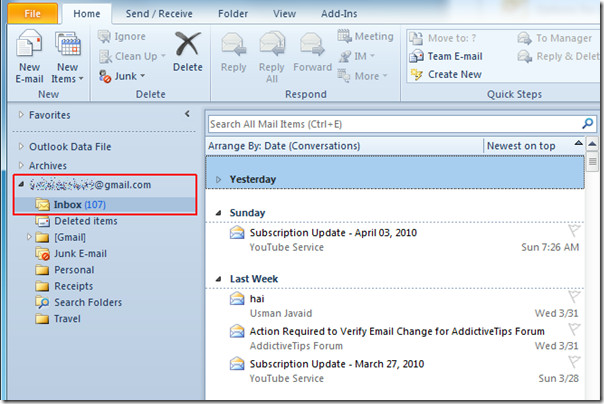This screenshot has width=604, height=404.
Task: Expand the Favorites section
Action: [21, 114]
